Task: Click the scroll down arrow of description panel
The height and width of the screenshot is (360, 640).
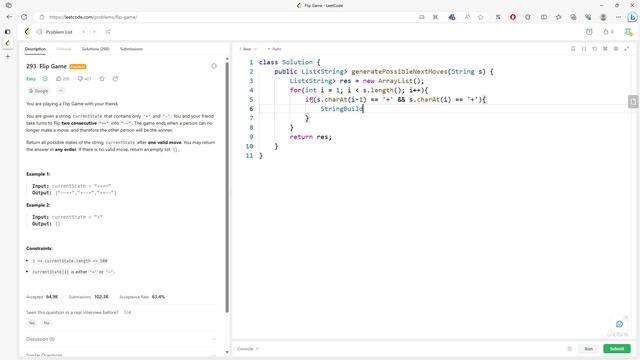Action: (227, 353)
